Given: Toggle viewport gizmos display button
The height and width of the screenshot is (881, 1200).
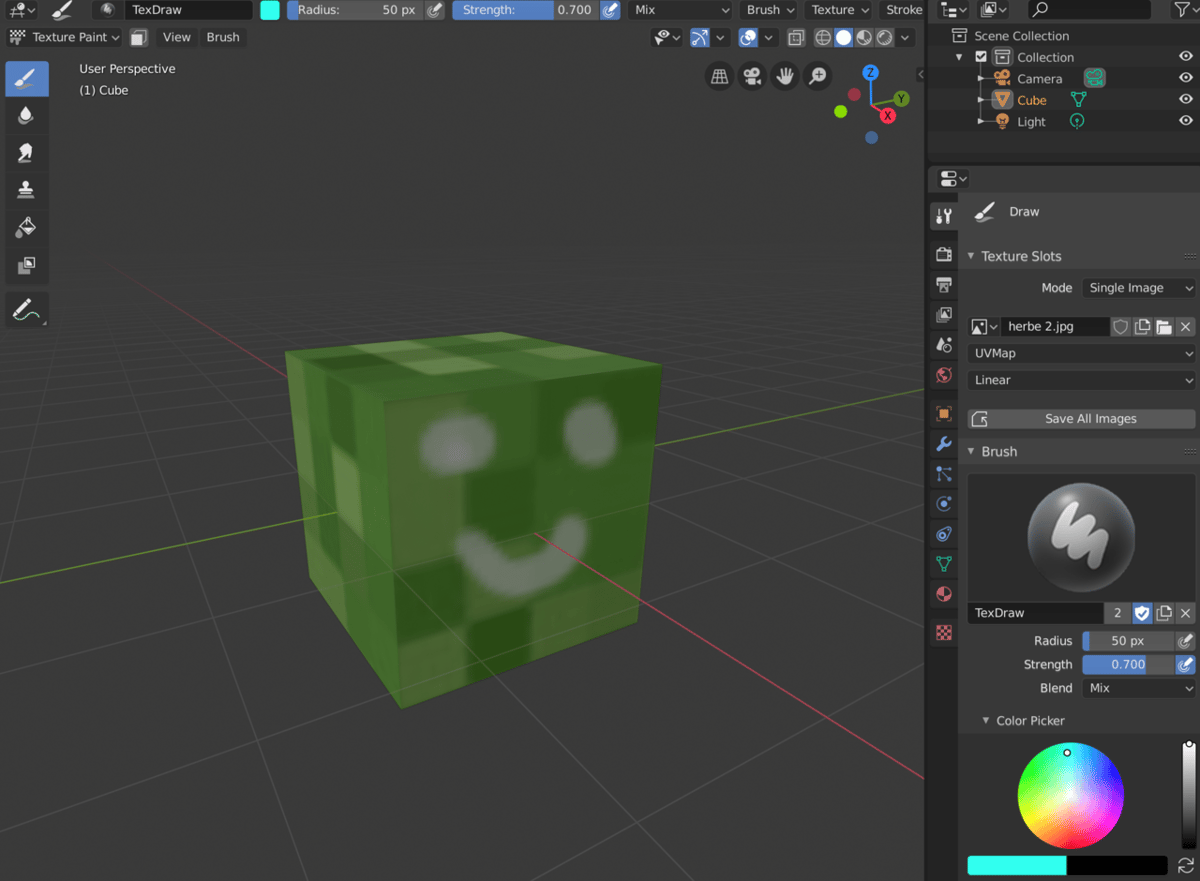Looking at the screenshot, I should click(x=700, y=37).
